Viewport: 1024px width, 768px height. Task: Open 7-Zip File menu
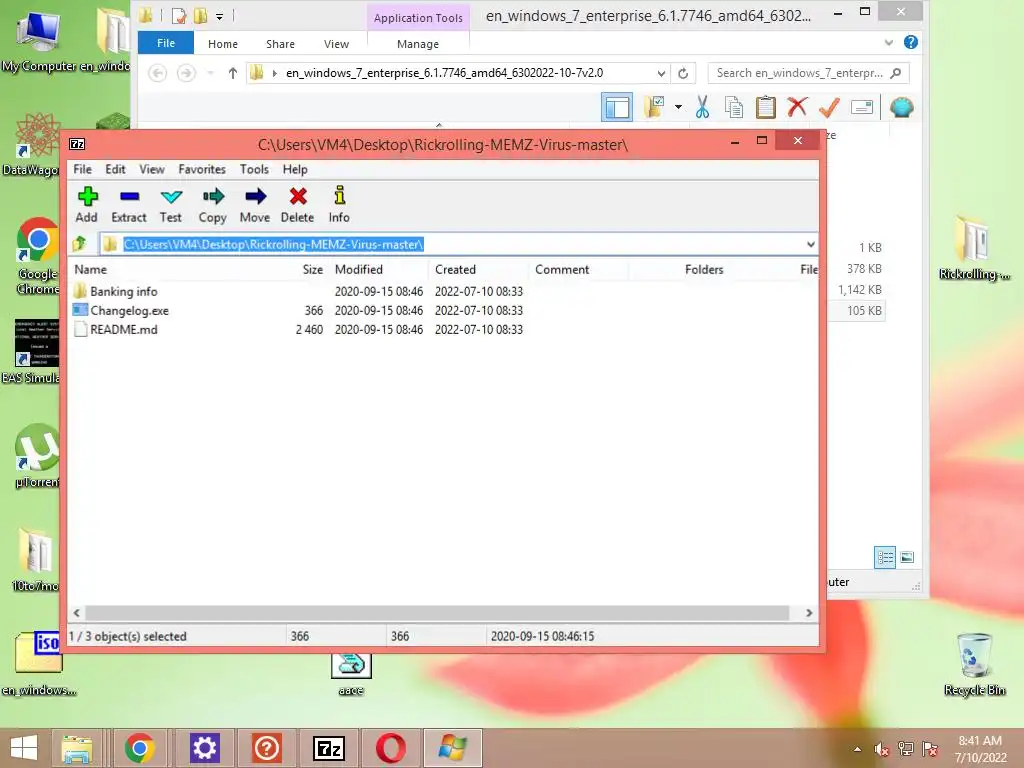click(x=82, y=169)
